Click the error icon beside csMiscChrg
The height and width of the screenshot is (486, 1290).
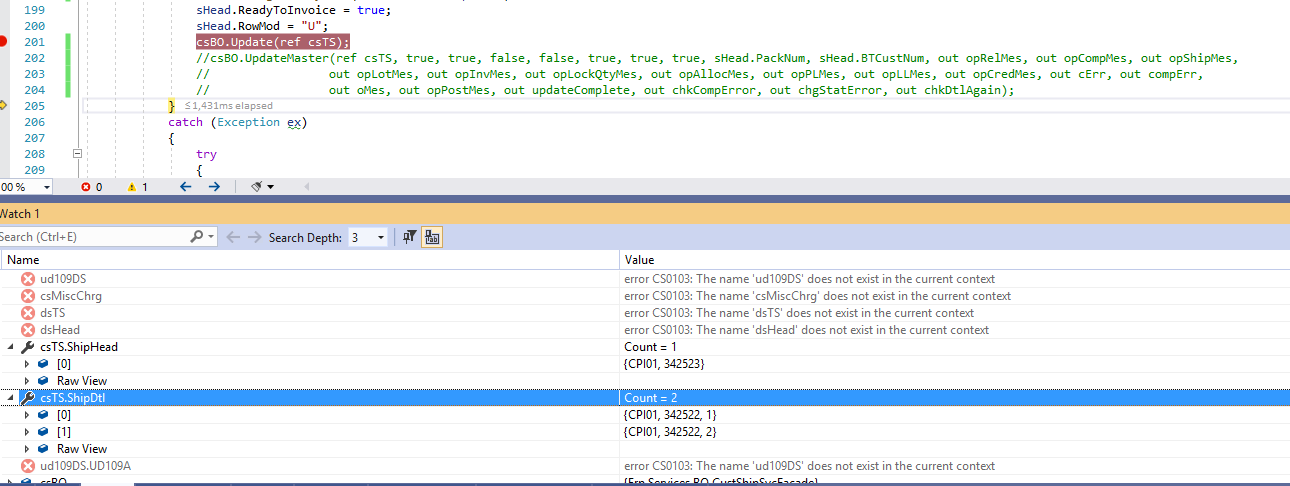click(28, 296)
